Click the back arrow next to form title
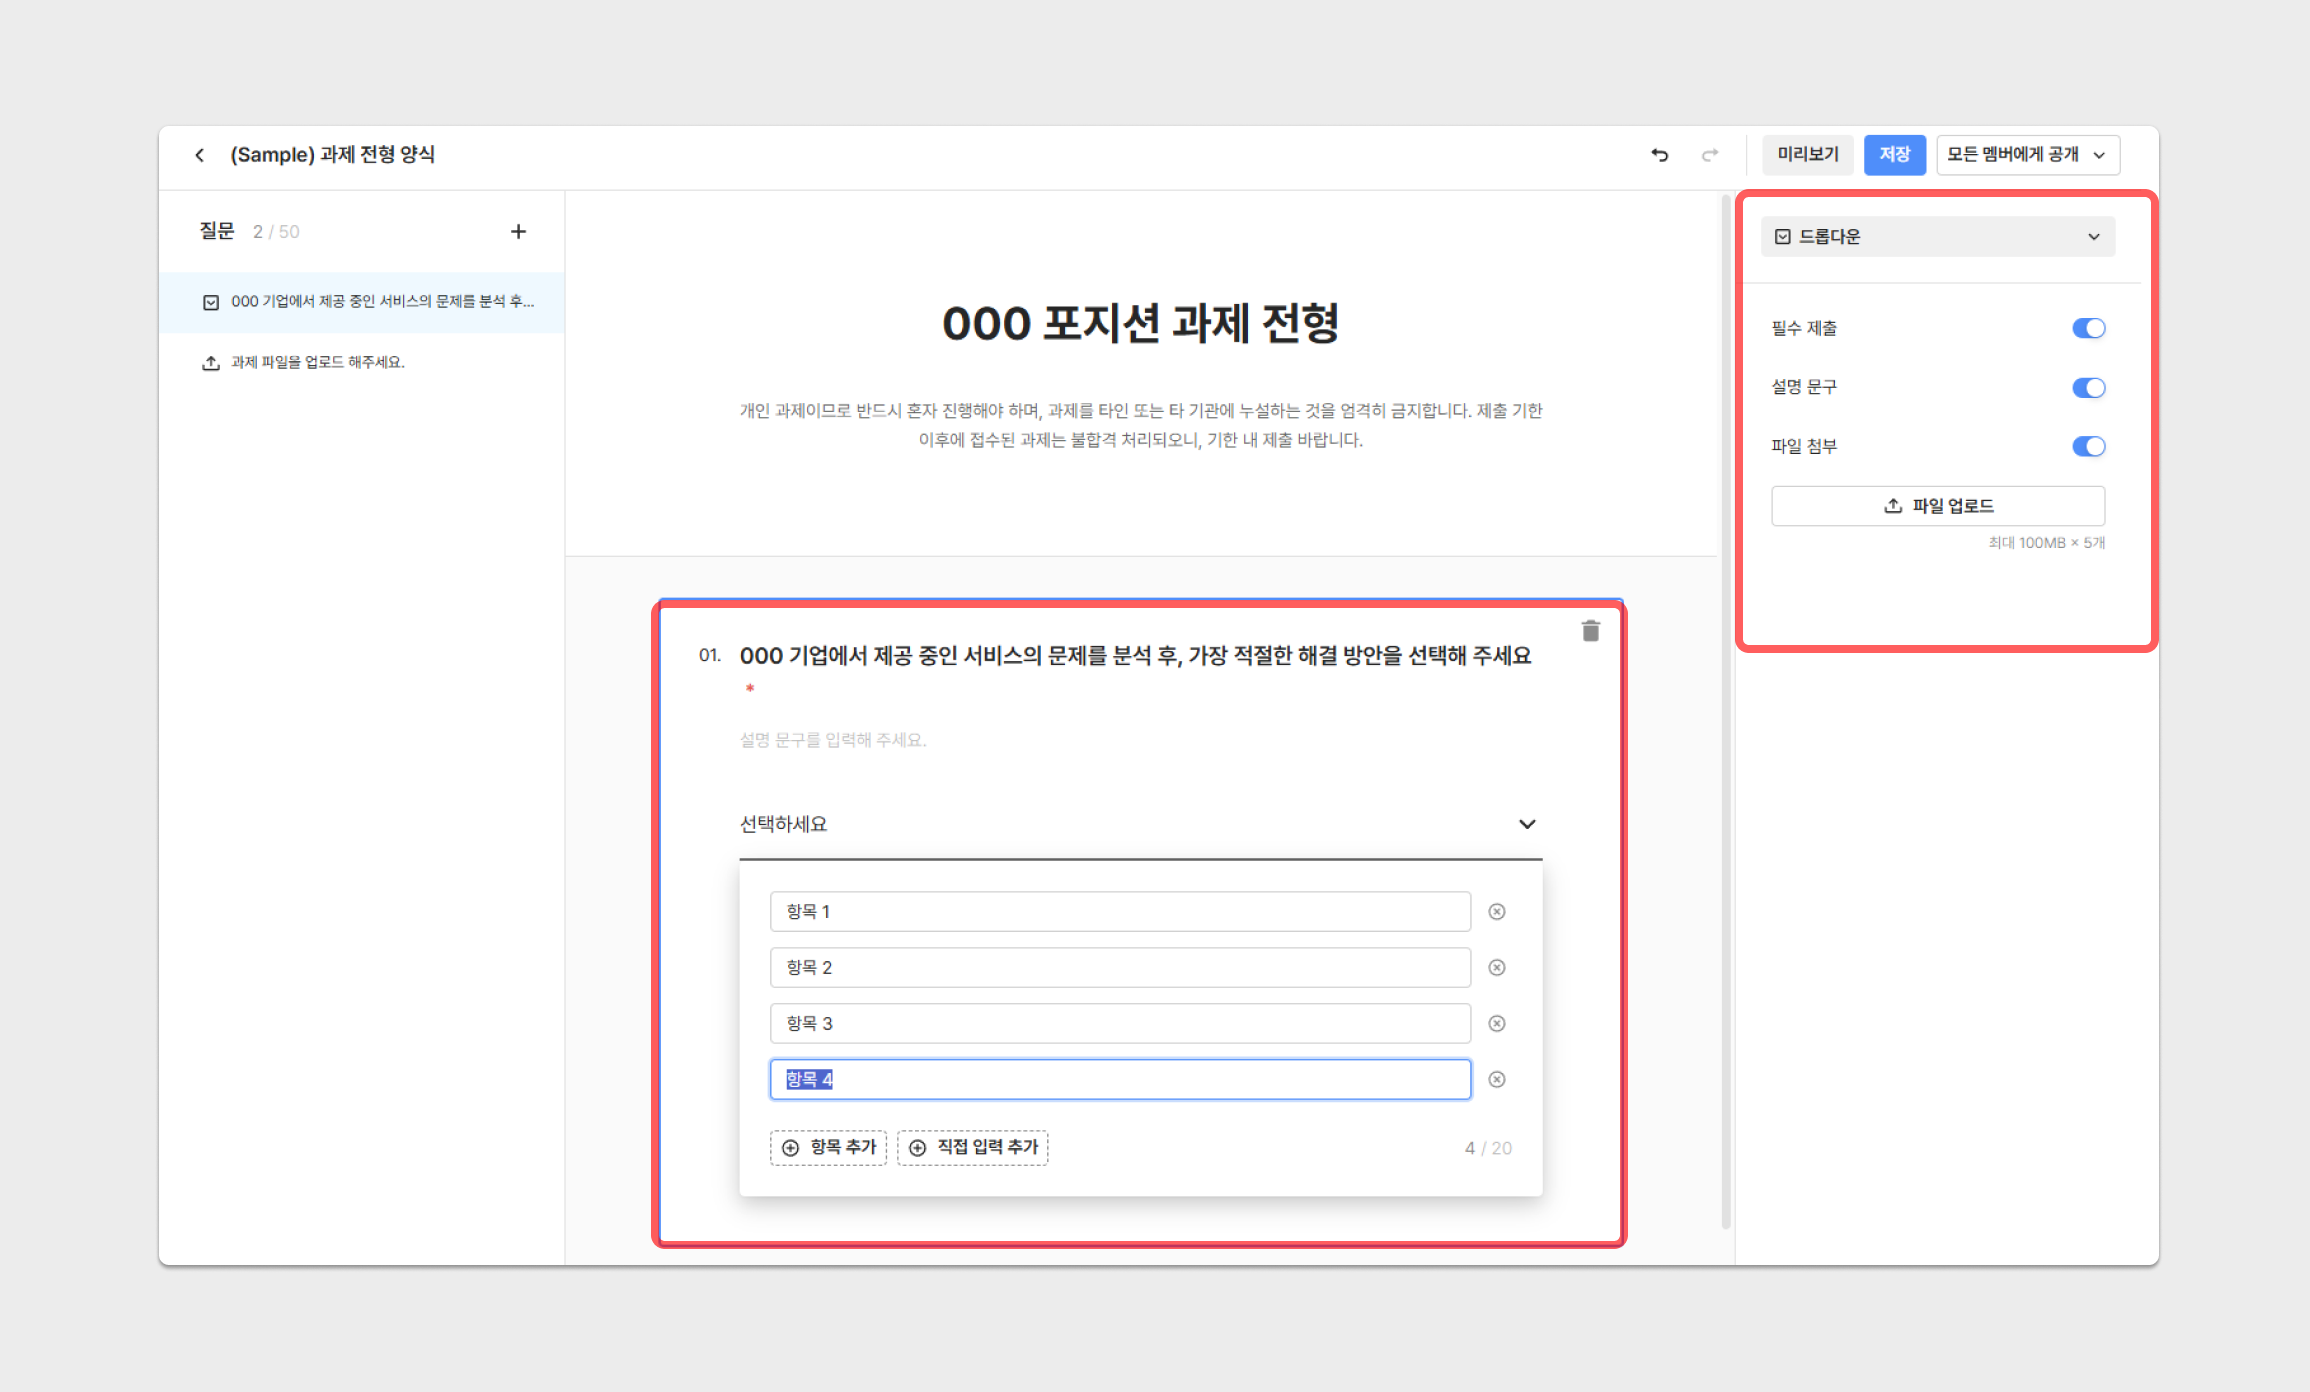Image resolution: width=2310 pixels, height=1392 pixels. point(200,155)
